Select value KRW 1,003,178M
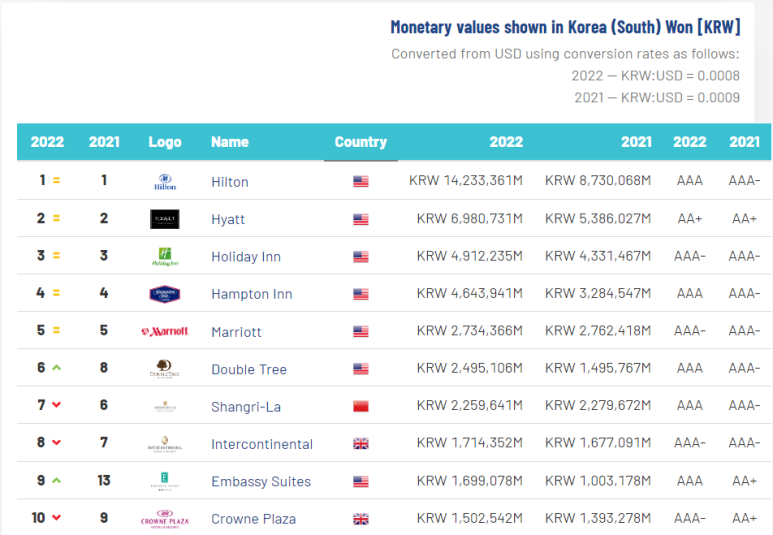The width and height of the screenshot is (773, 535). pyautogui.click(x=598, y=480)
